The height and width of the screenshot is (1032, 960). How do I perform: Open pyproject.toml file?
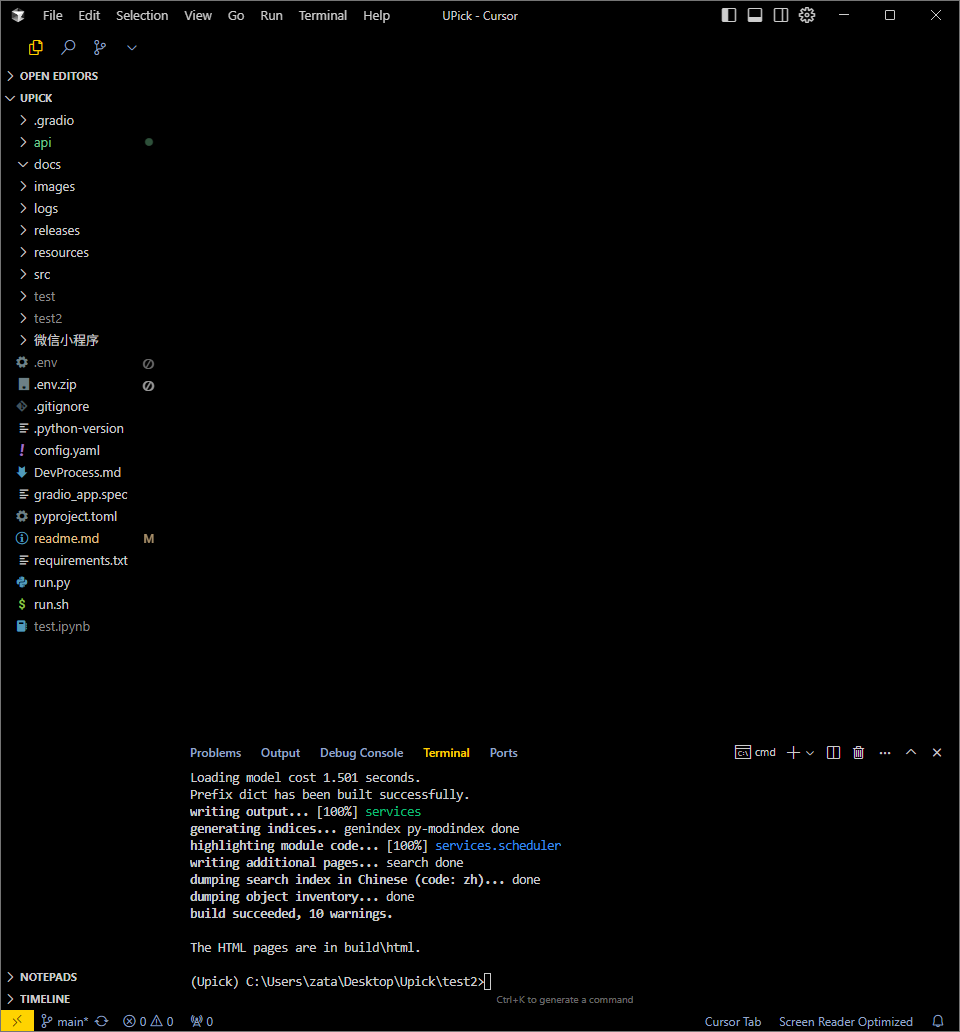point(80,516)
